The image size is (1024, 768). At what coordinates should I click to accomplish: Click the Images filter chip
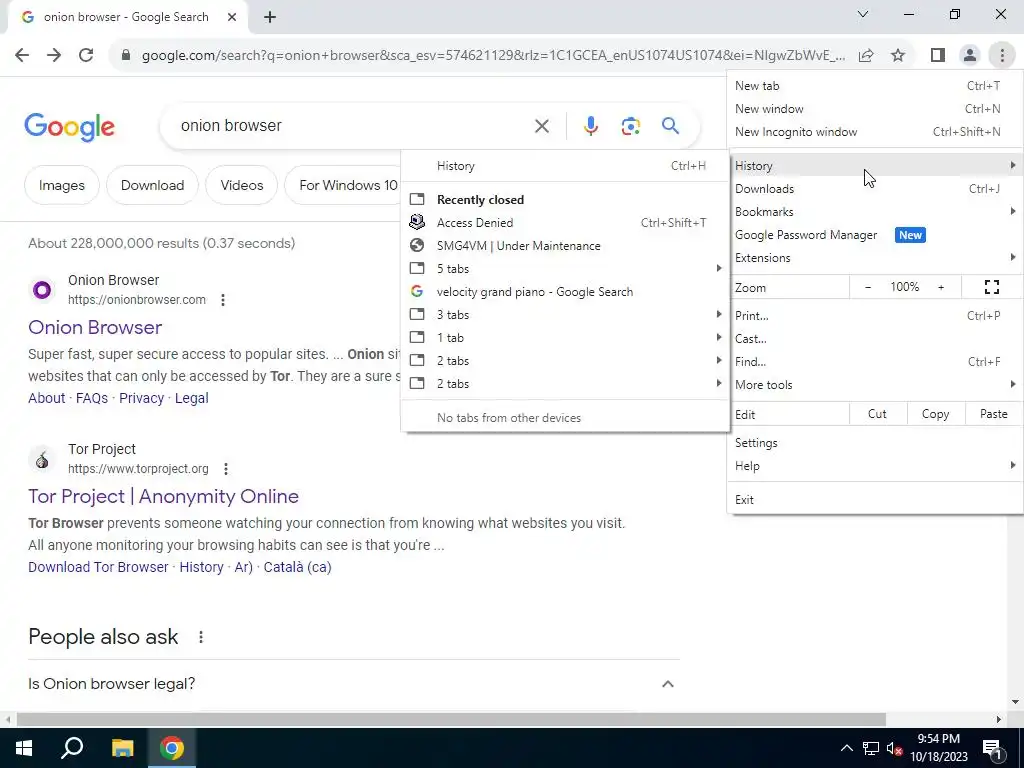[62, 185]
